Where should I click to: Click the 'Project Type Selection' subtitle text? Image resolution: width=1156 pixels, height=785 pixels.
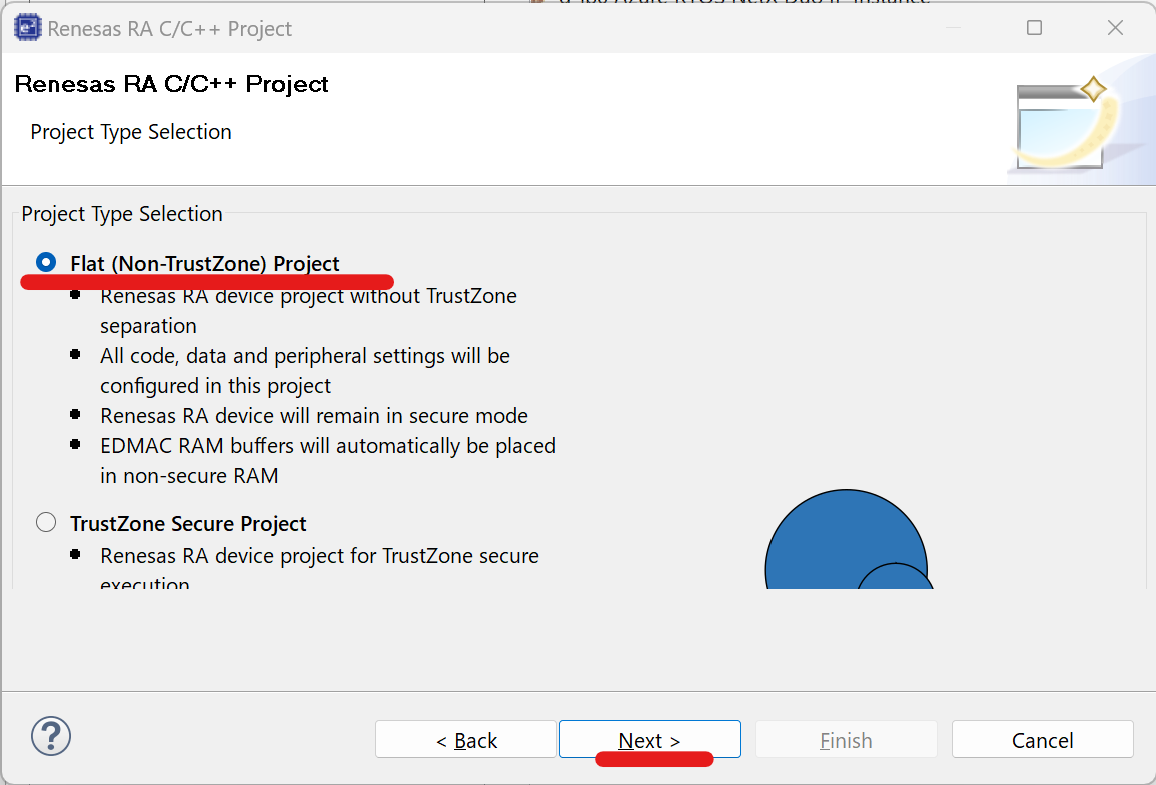pos(130,132)
